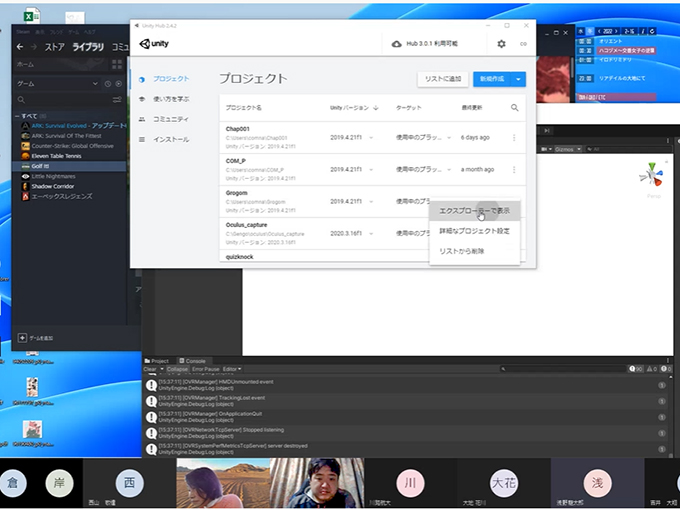Expand the 新規作成 dropdown arrow
Screen dimensions: 680x510
pos(518,79)
